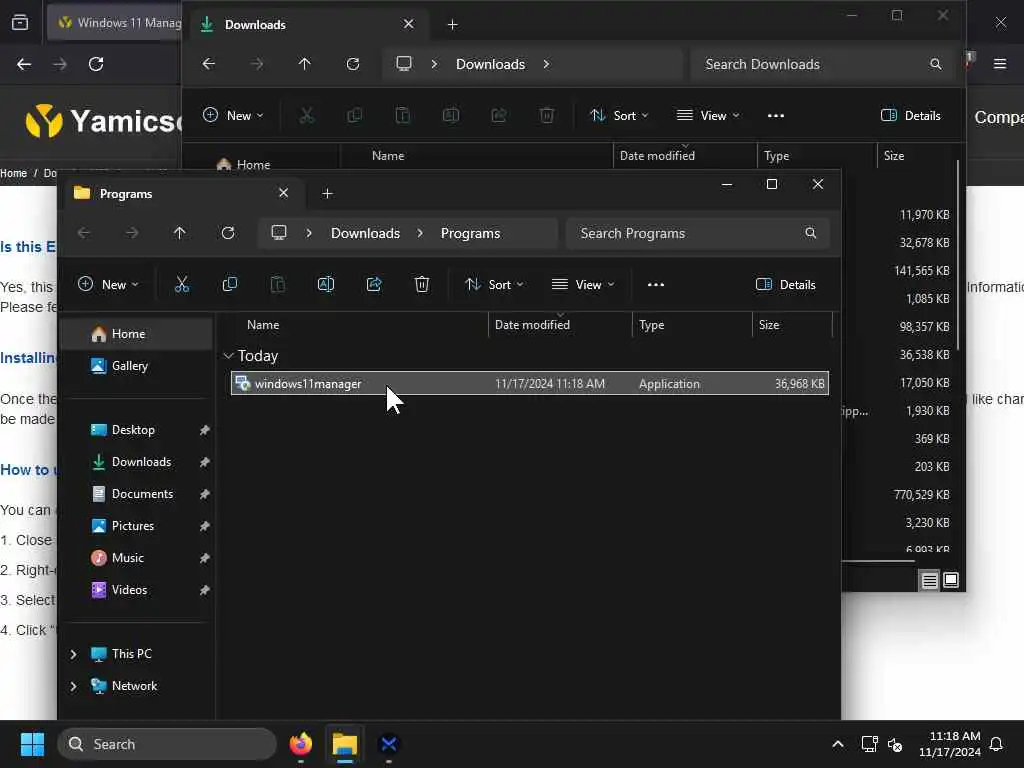Open View dropdown in Programs window
The image size is (1024, 768).
(583, 284)
